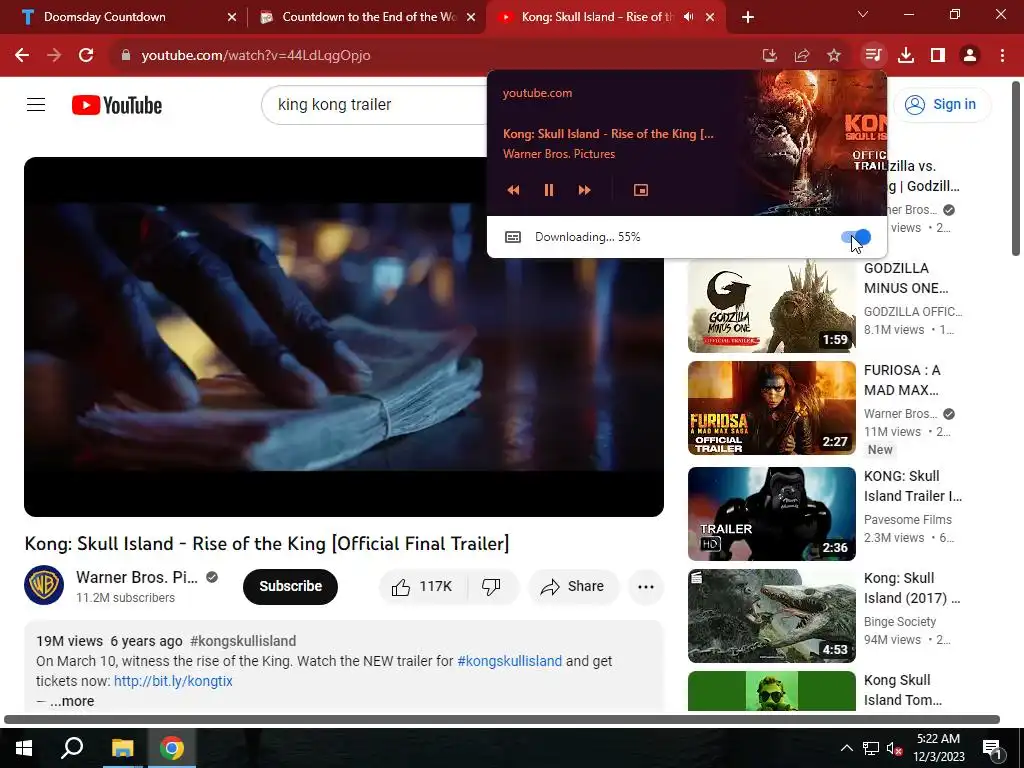Open the Kong title link in media popup
The image size is (1024, 768).
(608, 134)
